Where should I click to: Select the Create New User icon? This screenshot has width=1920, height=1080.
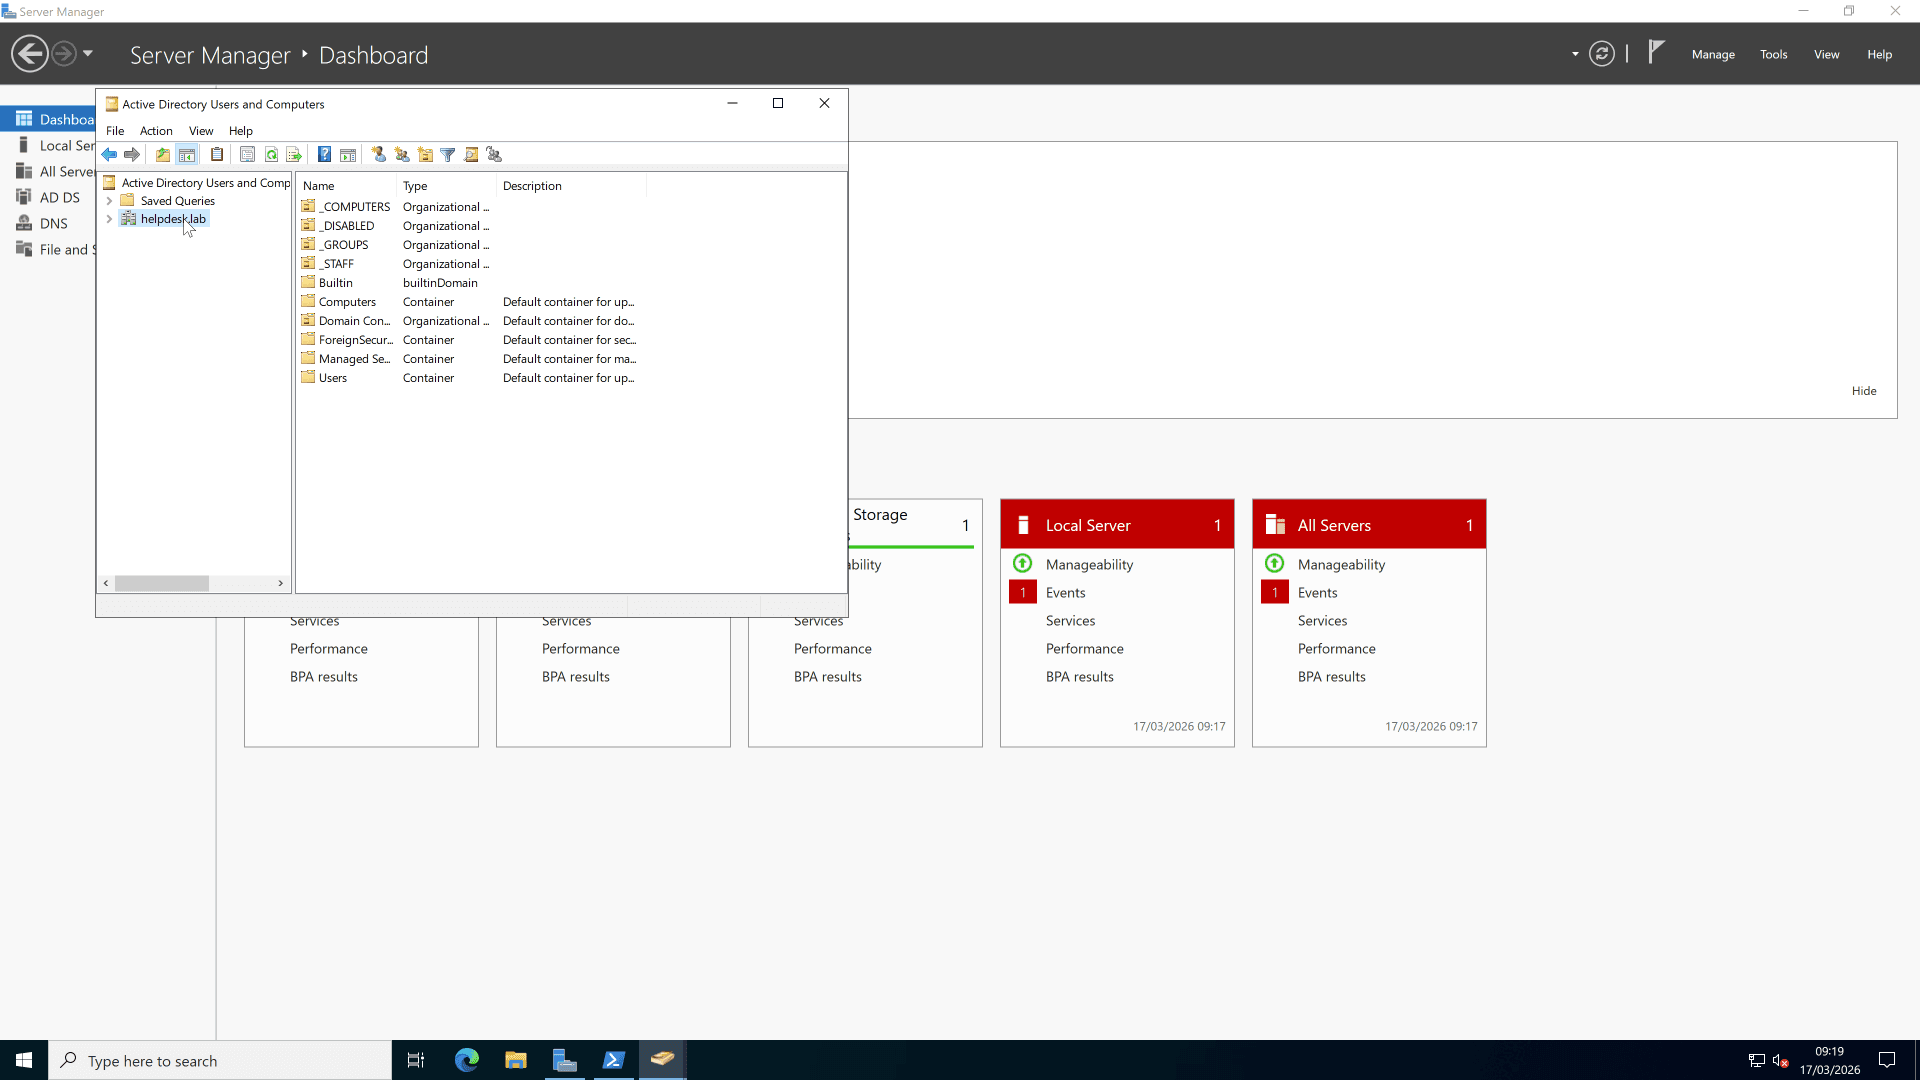point(380,155)
